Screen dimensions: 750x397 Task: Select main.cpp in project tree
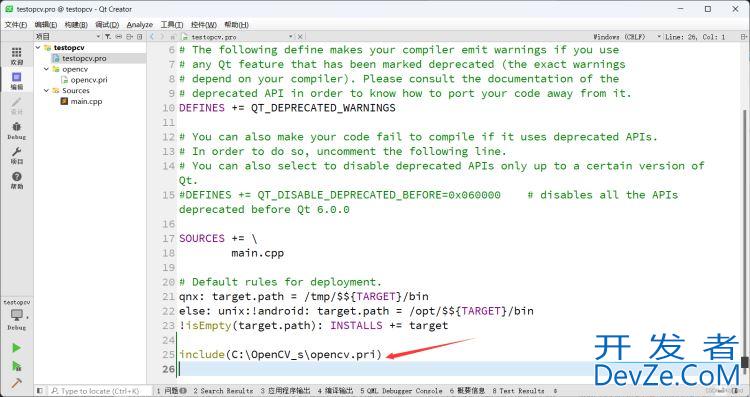tap(86, 101)
